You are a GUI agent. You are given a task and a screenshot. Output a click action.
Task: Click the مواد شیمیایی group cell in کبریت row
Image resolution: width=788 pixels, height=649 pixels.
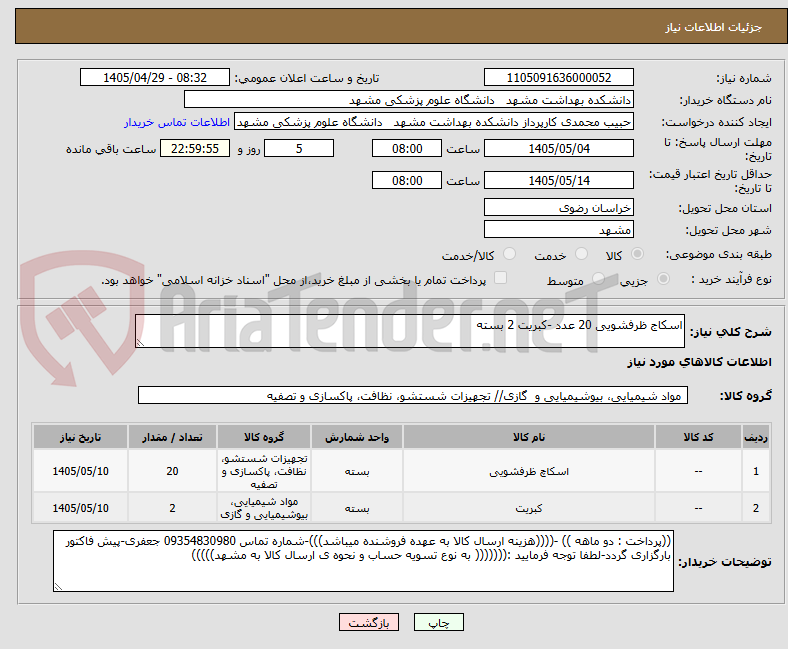pyautogui.click(x=264, y=508)
